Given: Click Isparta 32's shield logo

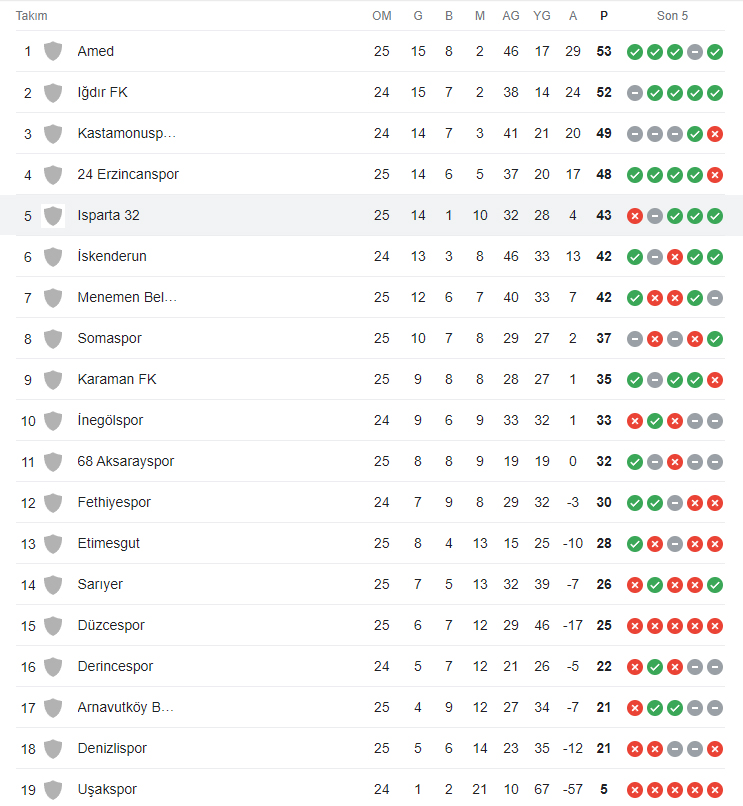Looking at the screenshot, I should pyautogui.click(x=53, y=215).
